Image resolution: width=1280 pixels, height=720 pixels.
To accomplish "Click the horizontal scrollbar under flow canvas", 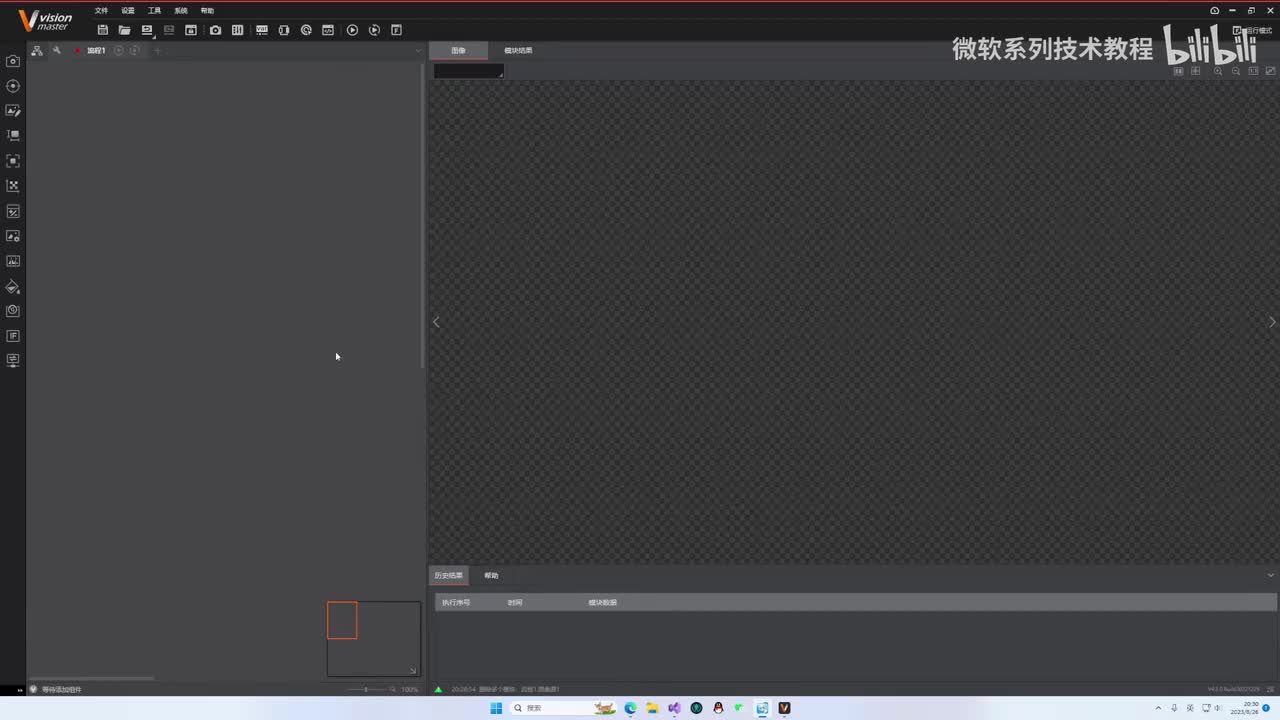I will [91, 678].
